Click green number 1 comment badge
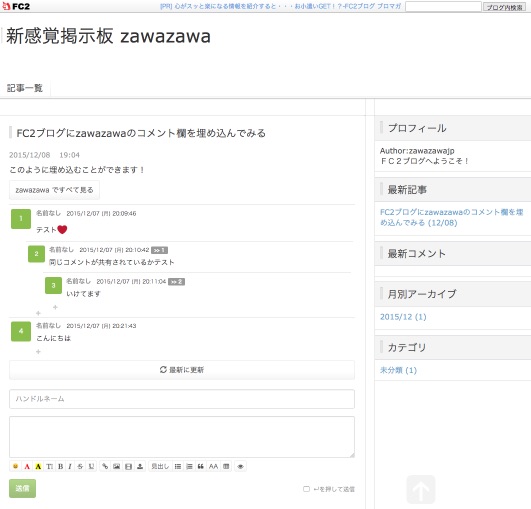The width and height of the screenshot is (531, 509). [21, 219]
